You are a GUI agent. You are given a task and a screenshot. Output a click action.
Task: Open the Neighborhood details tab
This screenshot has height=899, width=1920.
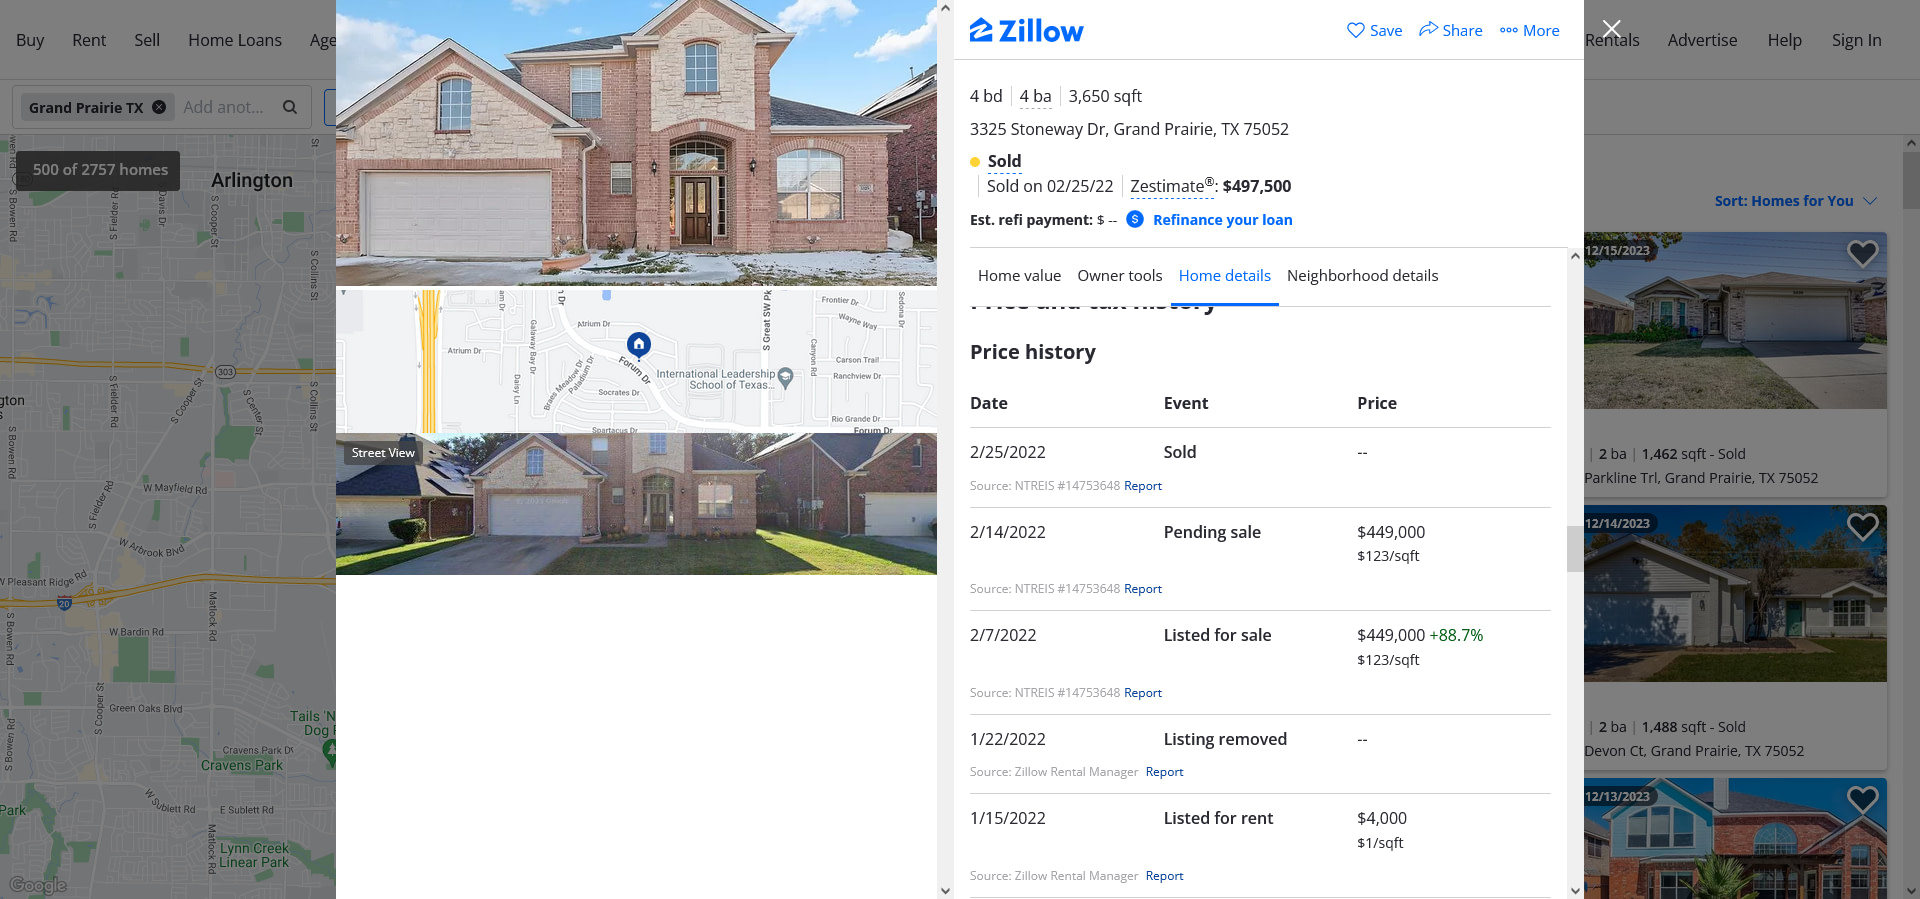1362,276
